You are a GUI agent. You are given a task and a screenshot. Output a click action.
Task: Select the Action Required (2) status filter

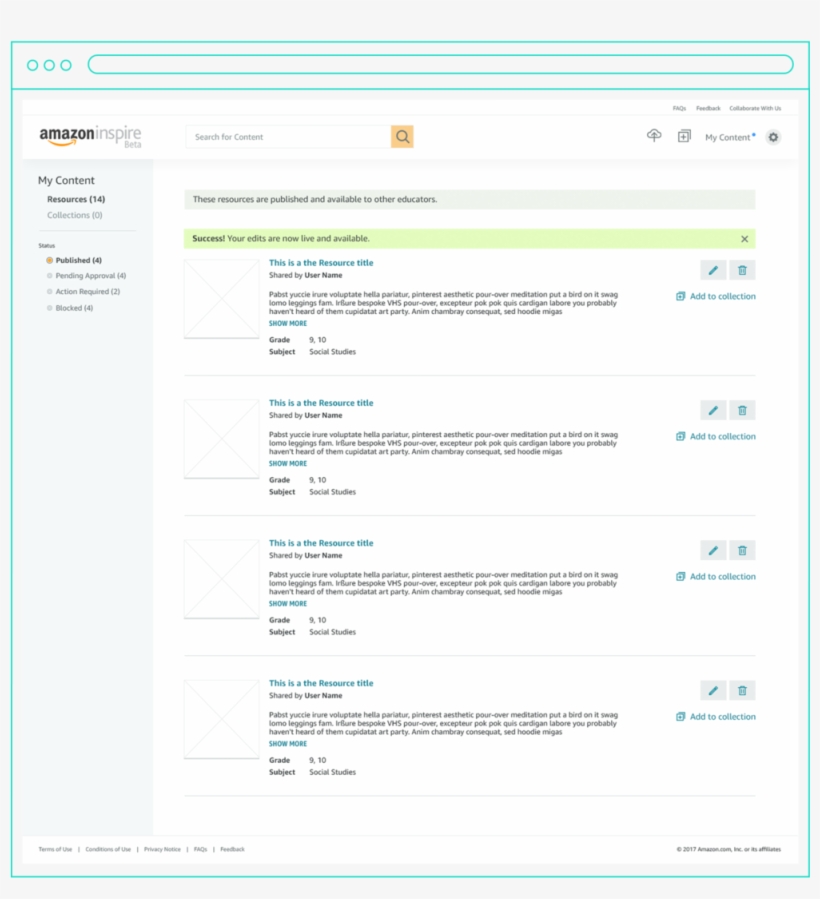87,292
